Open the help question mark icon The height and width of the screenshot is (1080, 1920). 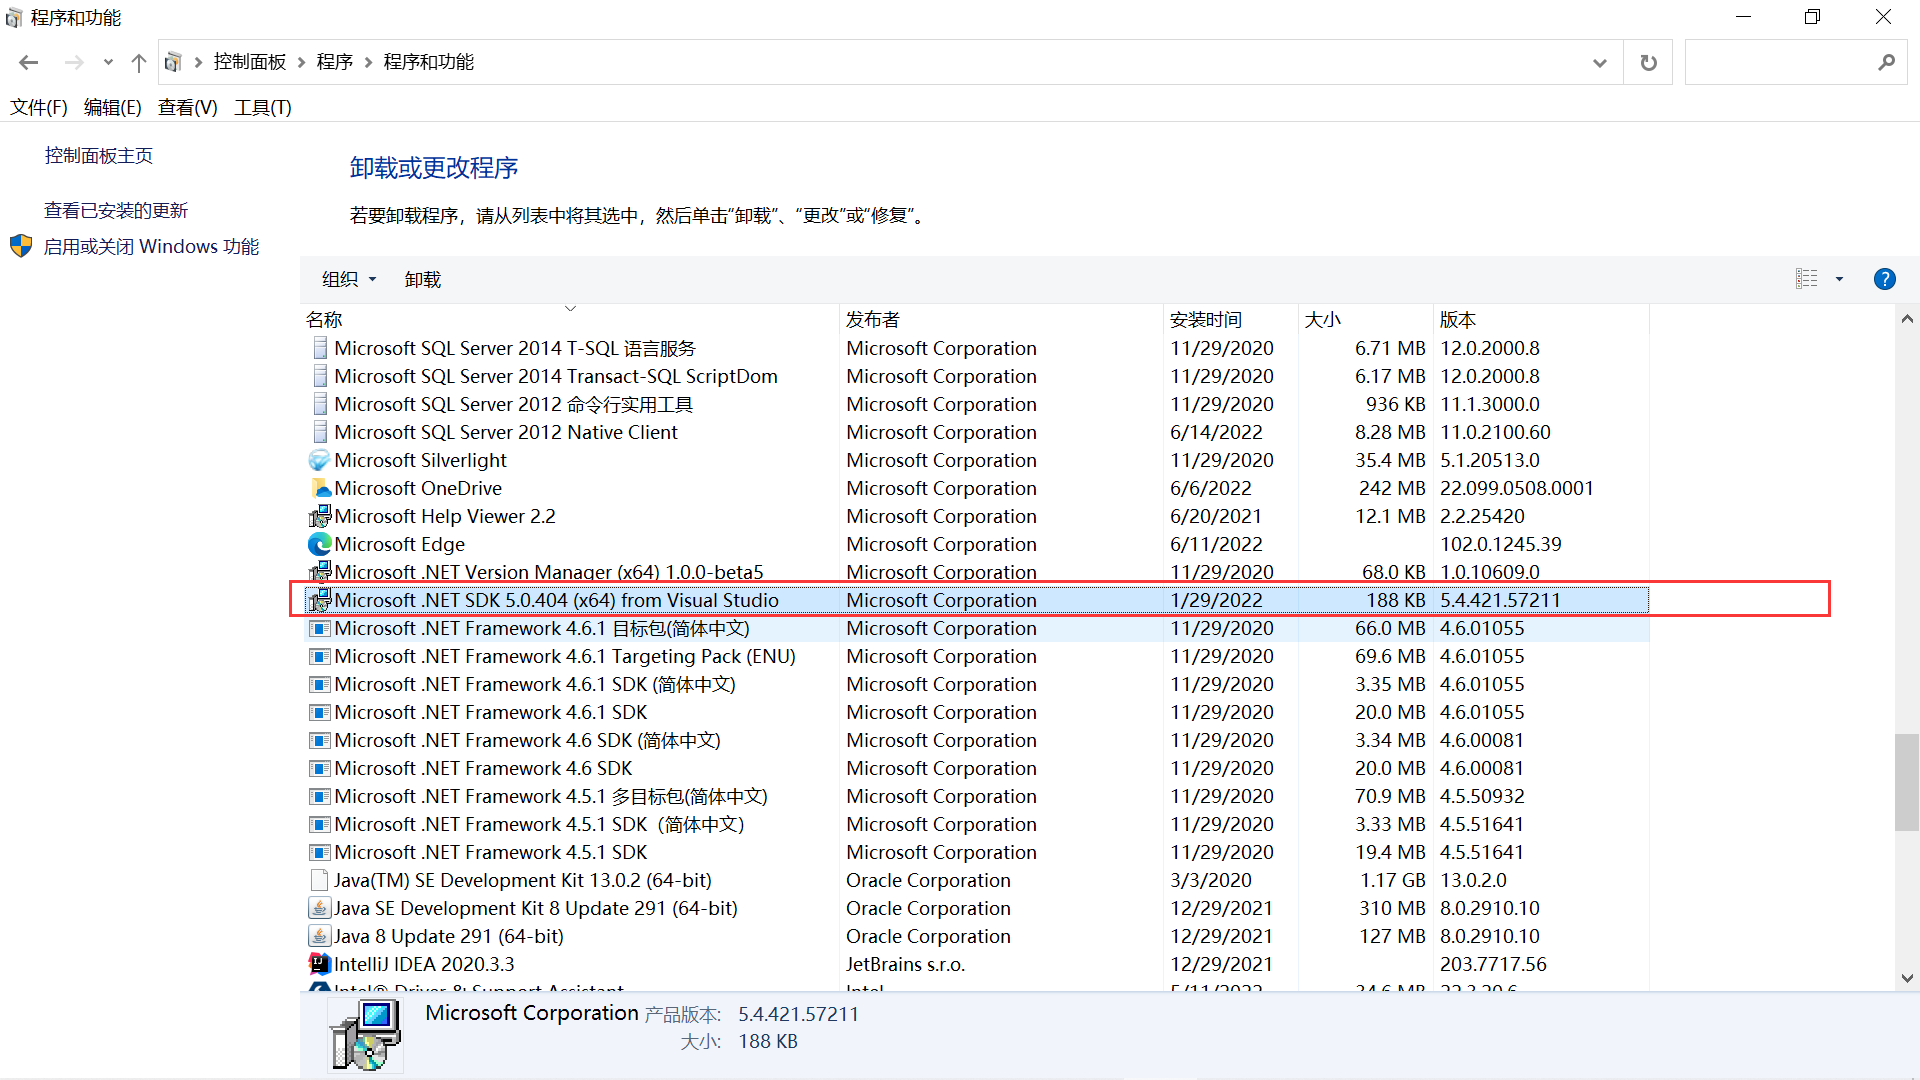pos(1884,279)
